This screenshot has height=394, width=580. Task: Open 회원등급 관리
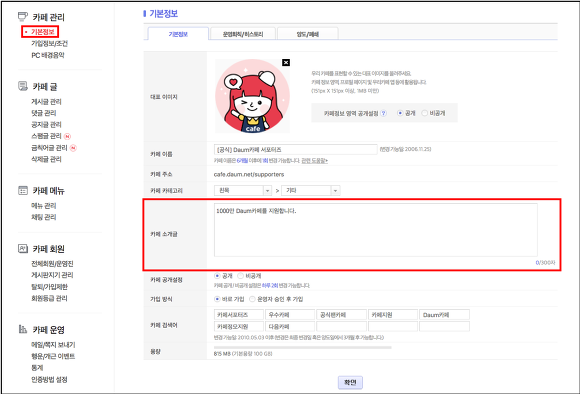pyautogui.click(x=49, y=298)
